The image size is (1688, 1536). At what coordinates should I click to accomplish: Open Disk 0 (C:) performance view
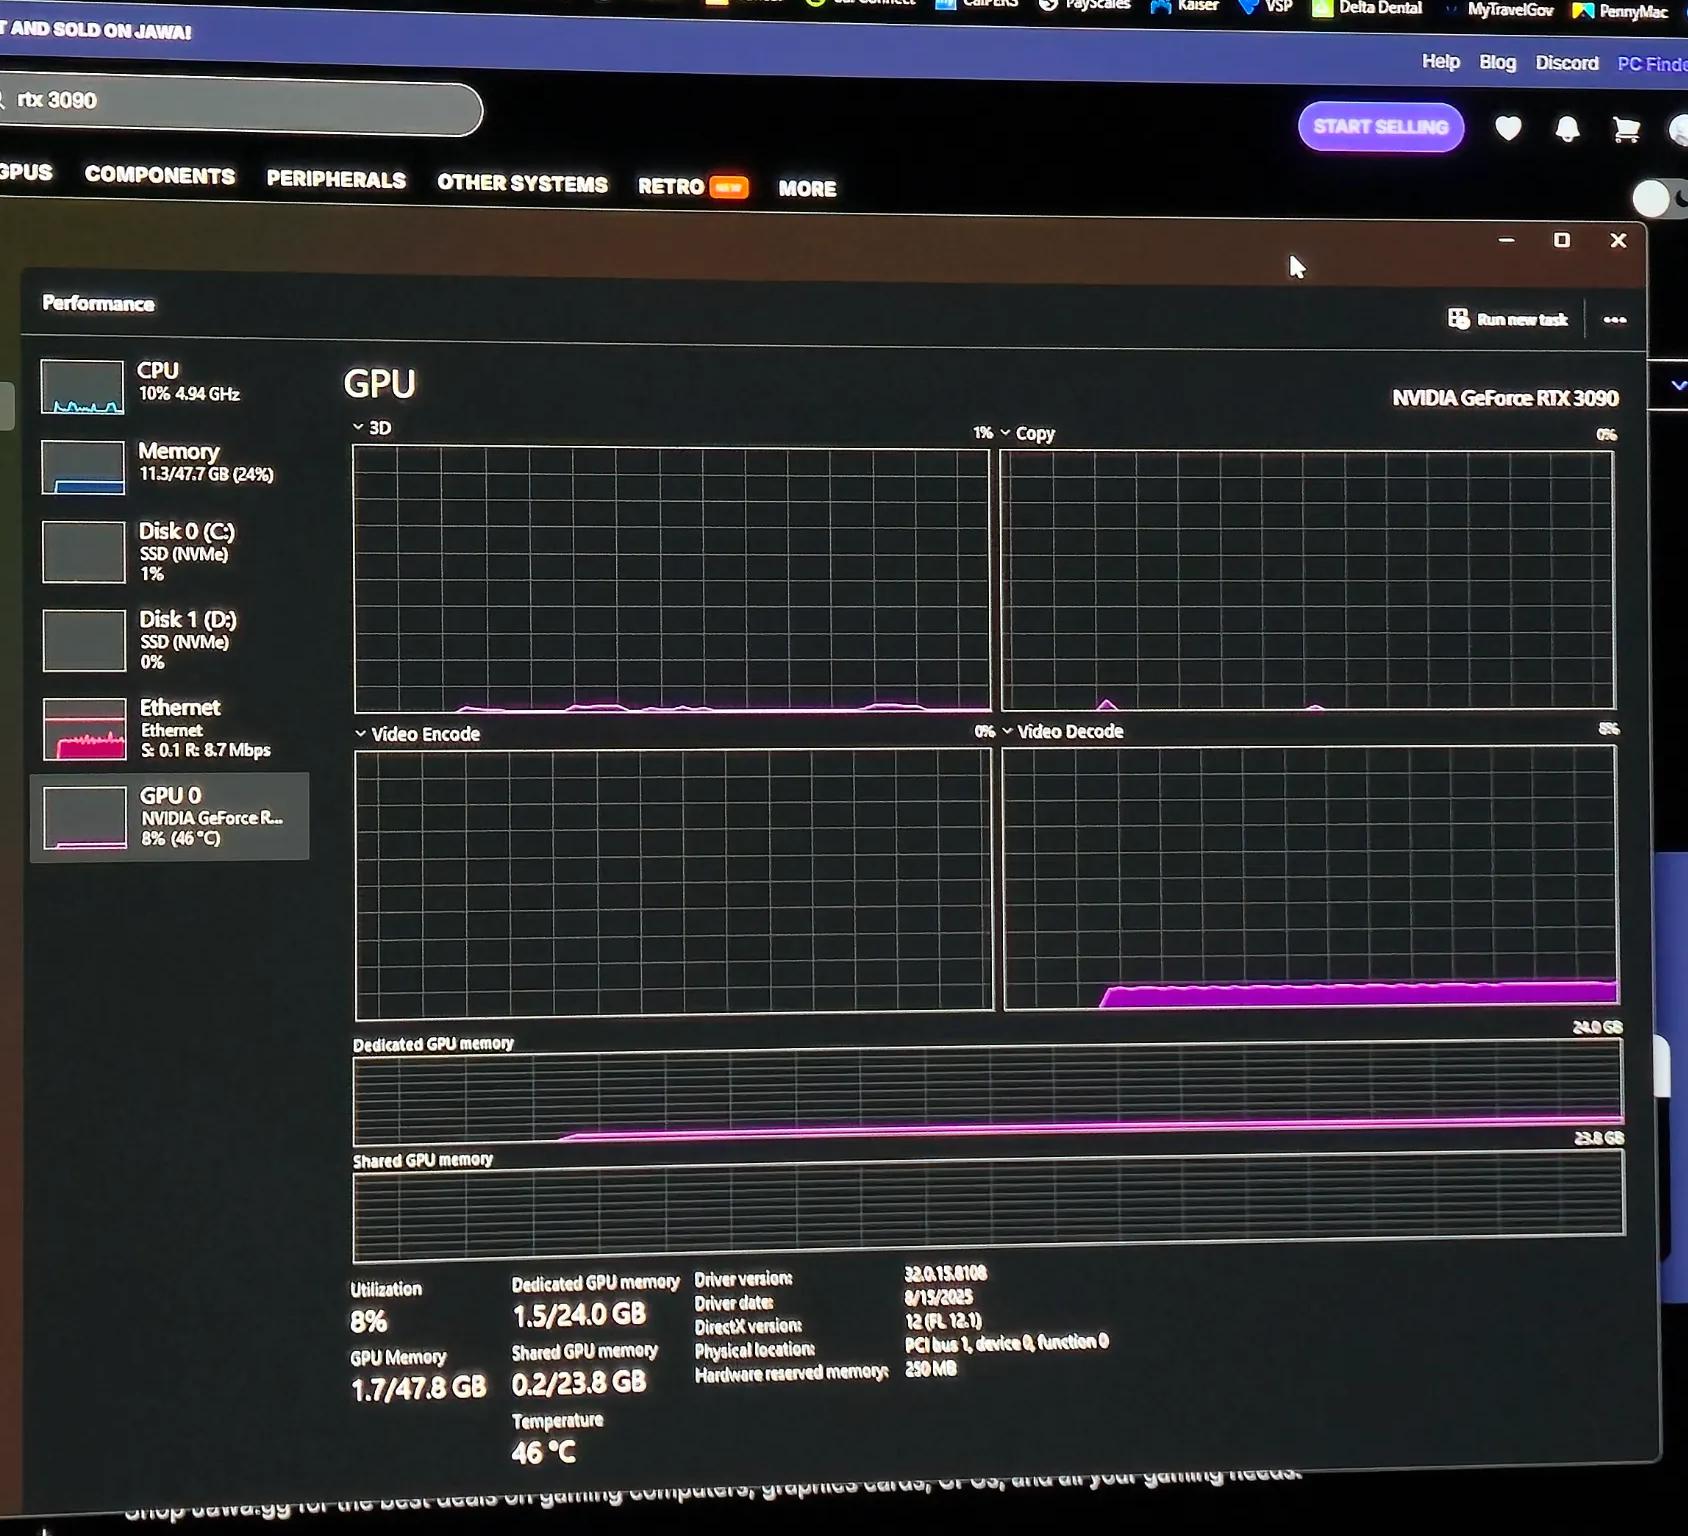(x=168, y=551)
